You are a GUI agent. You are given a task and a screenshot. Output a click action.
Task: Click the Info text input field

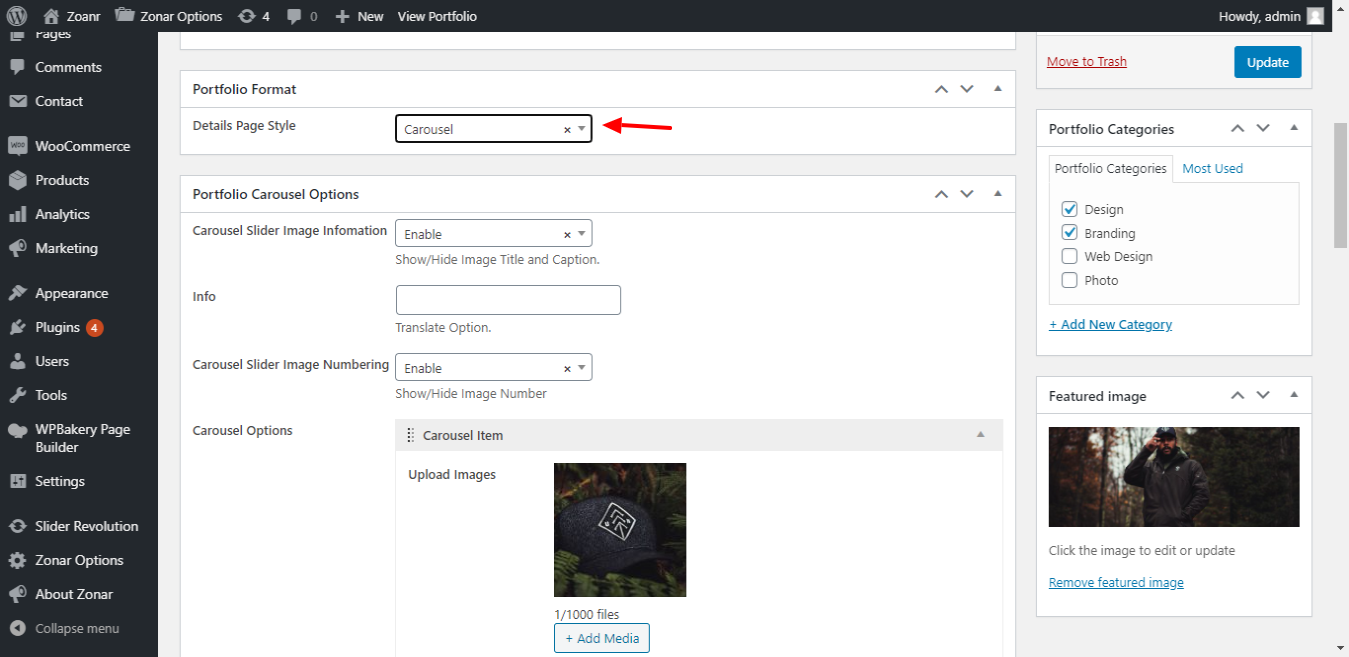click(508, 300)
